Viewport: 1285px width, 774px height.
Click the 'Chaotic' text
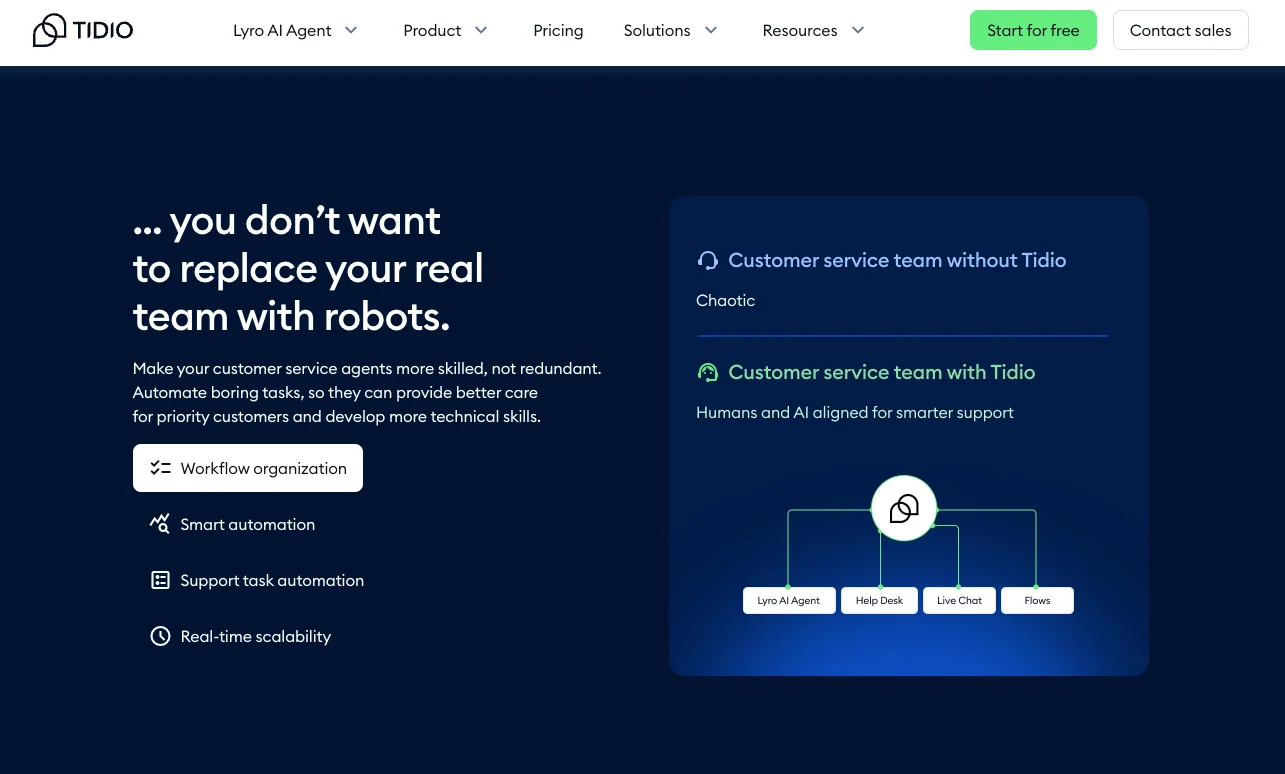pyautogui.click(x=725, y=300)
